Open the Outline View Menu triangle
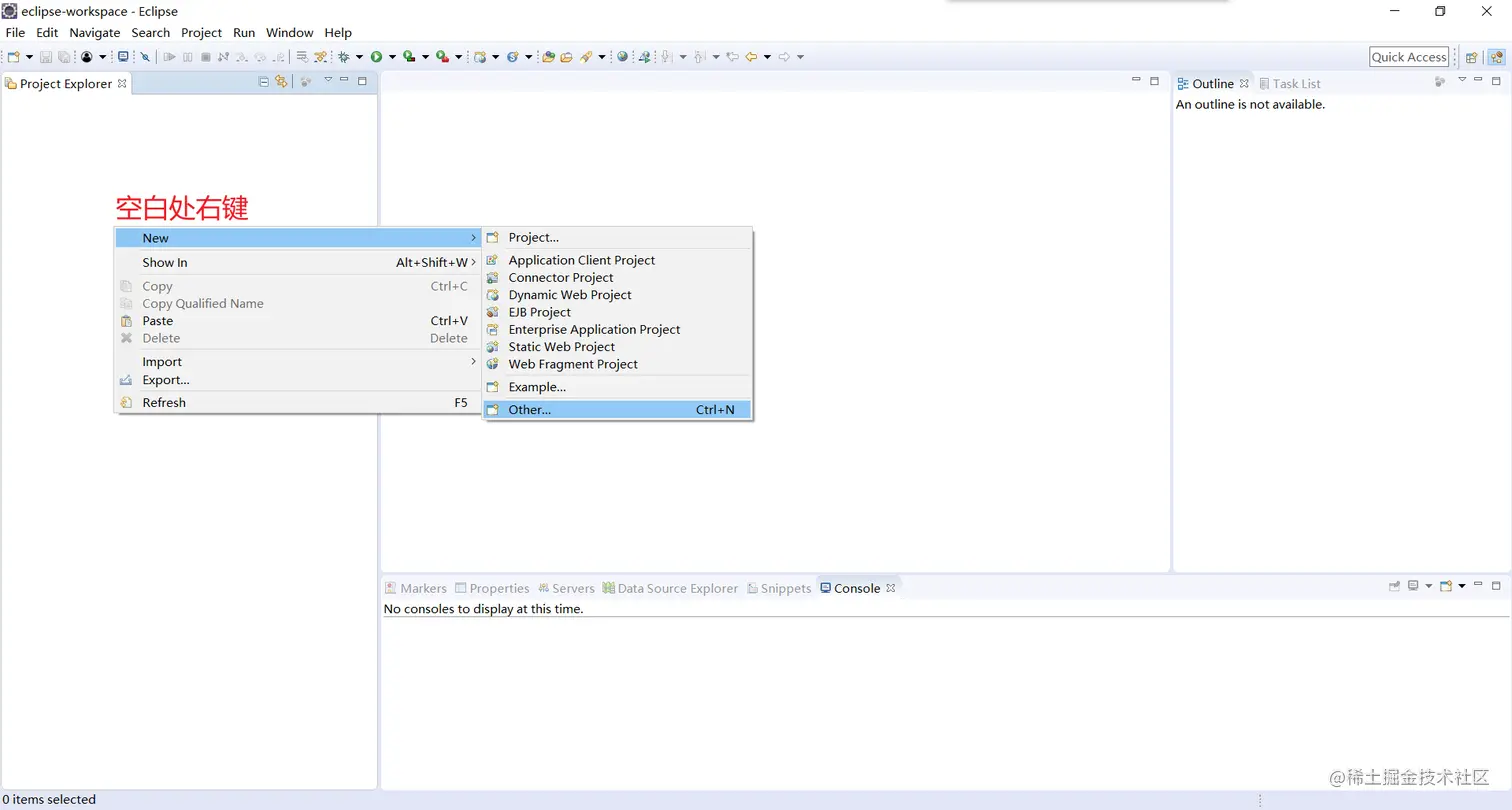Screen dimensions: 1512x810 pos(1462,80)
